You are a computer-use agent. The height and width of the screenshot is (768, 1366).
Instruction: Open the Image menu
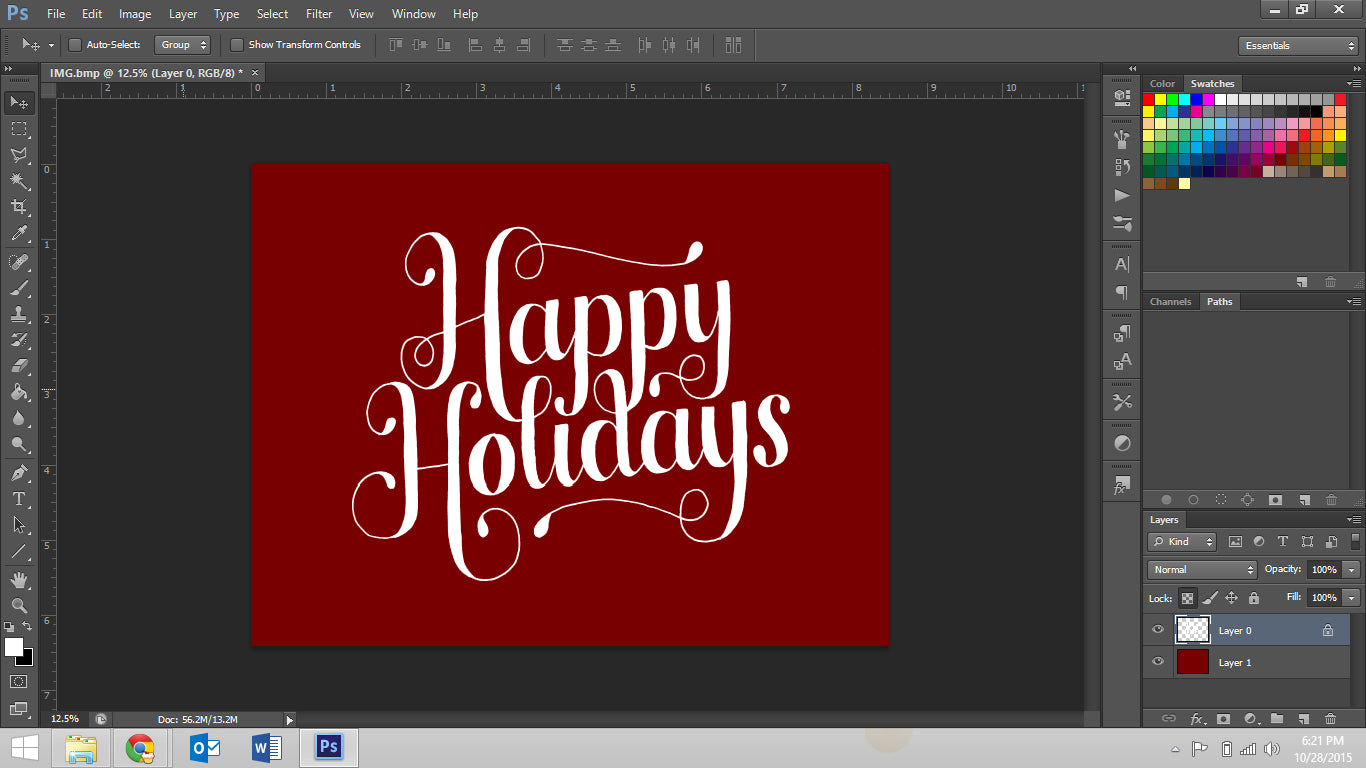pyautogui.click(x=135, y=14)
